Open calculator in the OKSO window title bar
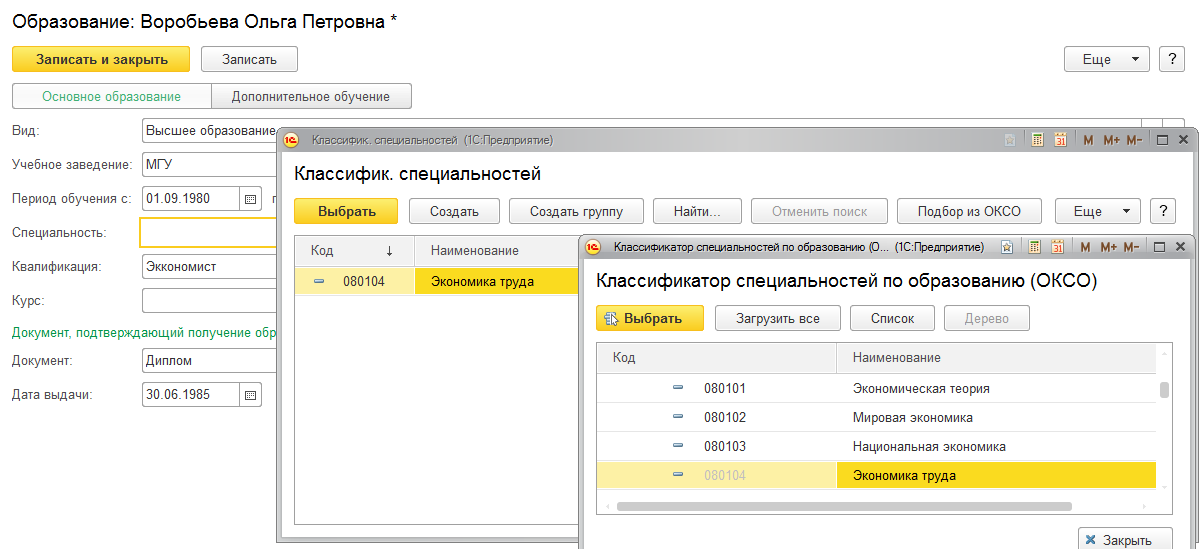This screenshot has height=549, width=1202. pos(1036,247)
